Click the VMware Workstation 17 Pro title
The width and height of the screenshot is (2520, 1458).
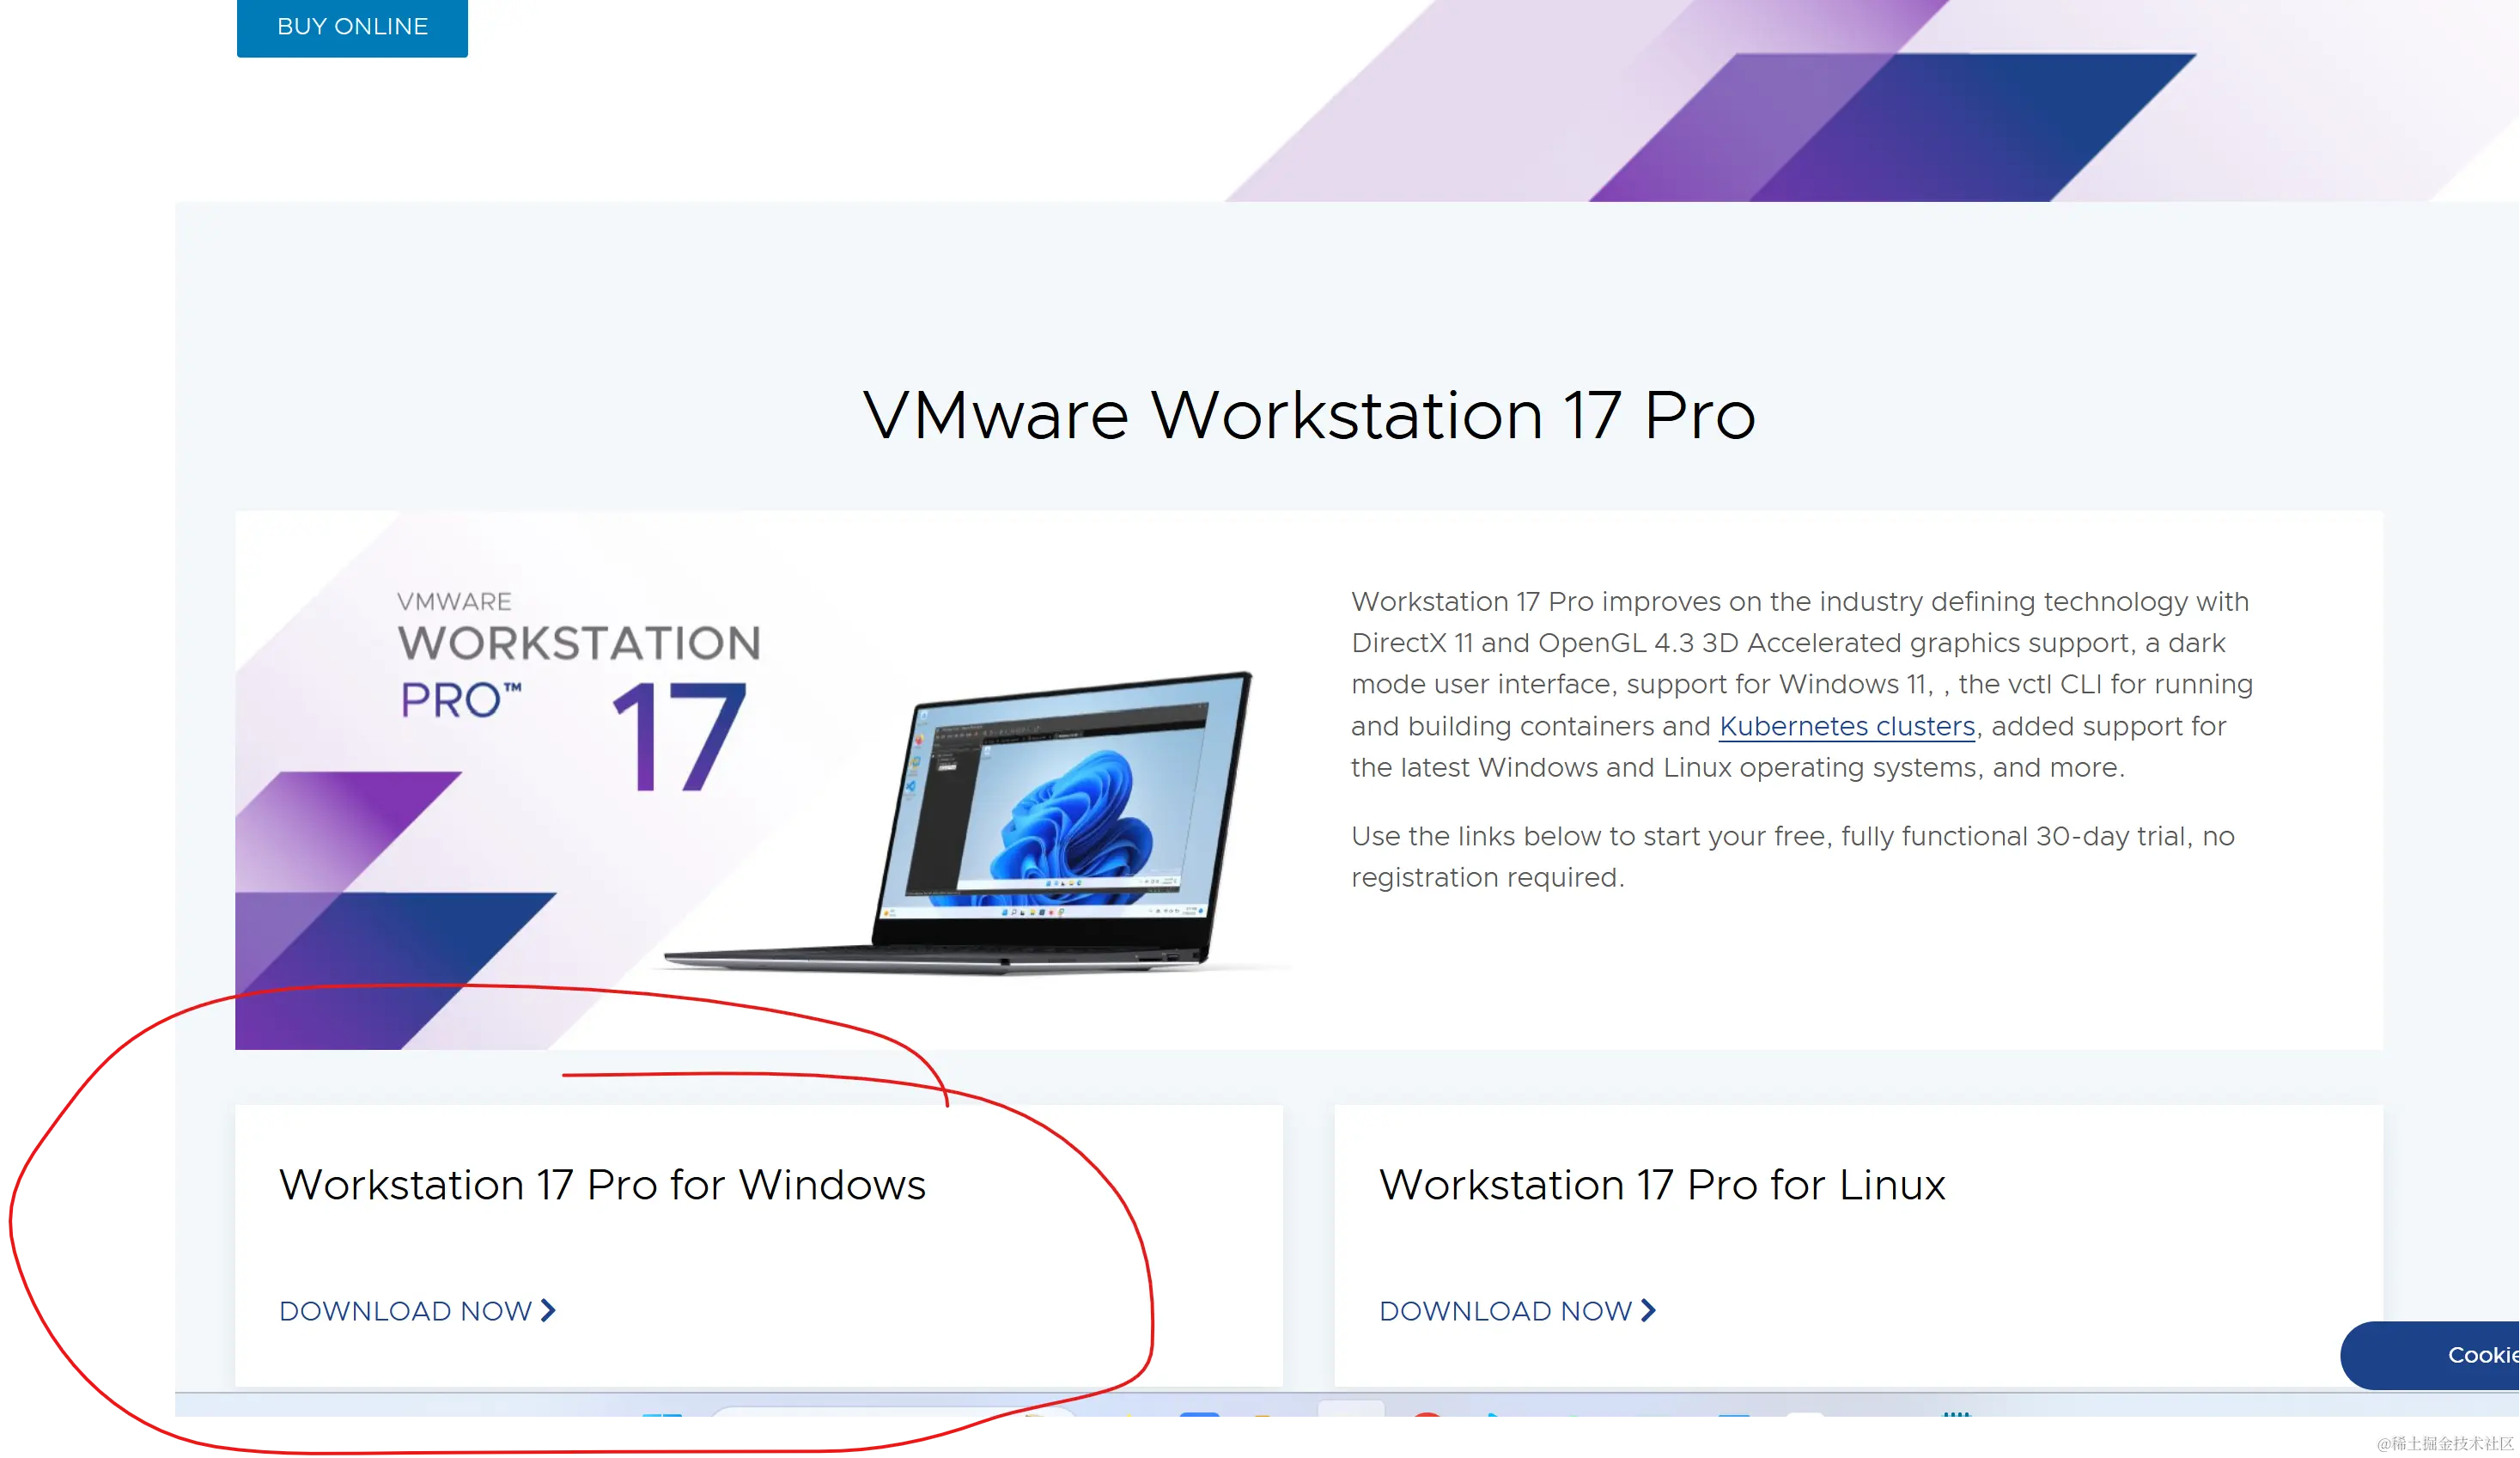click(x=1309, y=414)
